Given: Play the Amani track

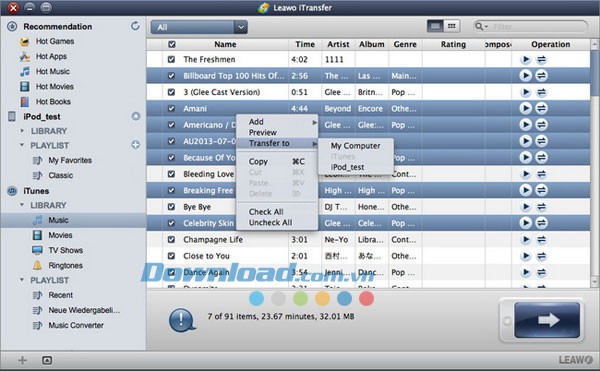Looking at the screenshot, I should tap(525, 108).
